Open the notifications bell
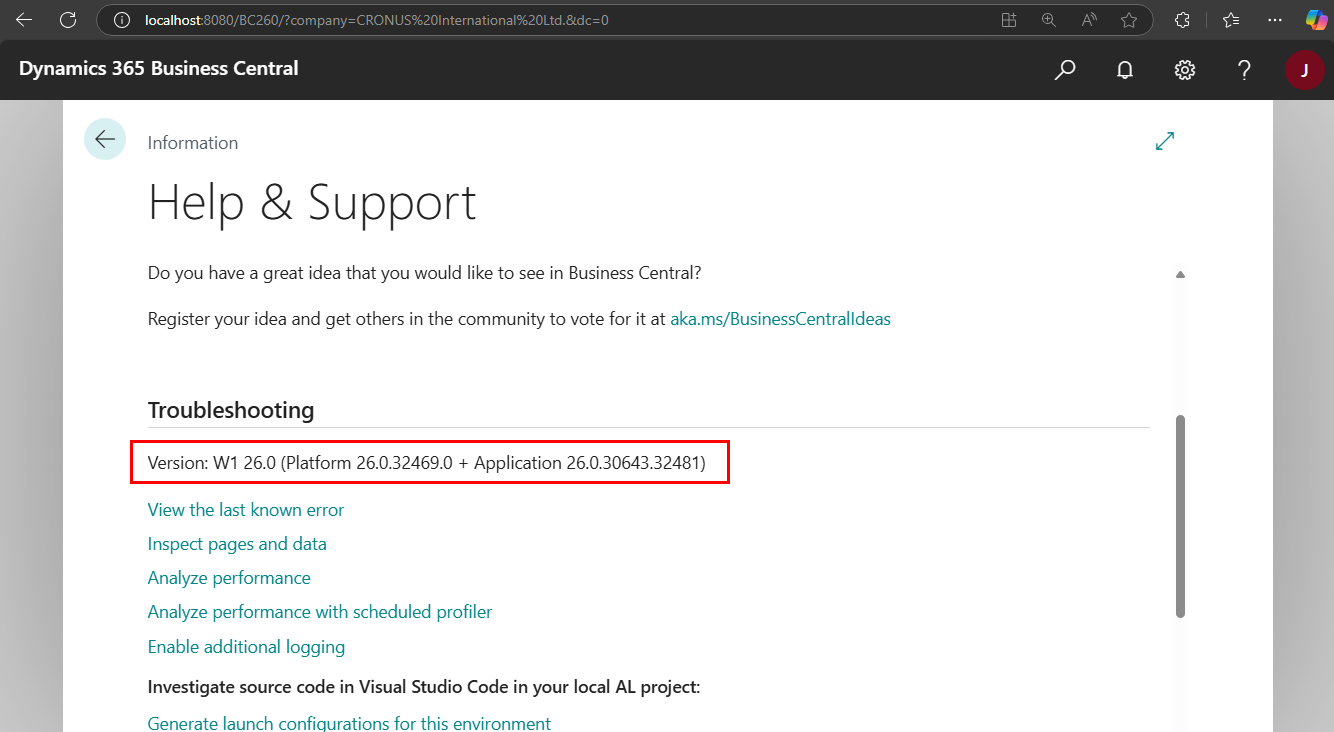1334x732 pixels. point(1124,69)
